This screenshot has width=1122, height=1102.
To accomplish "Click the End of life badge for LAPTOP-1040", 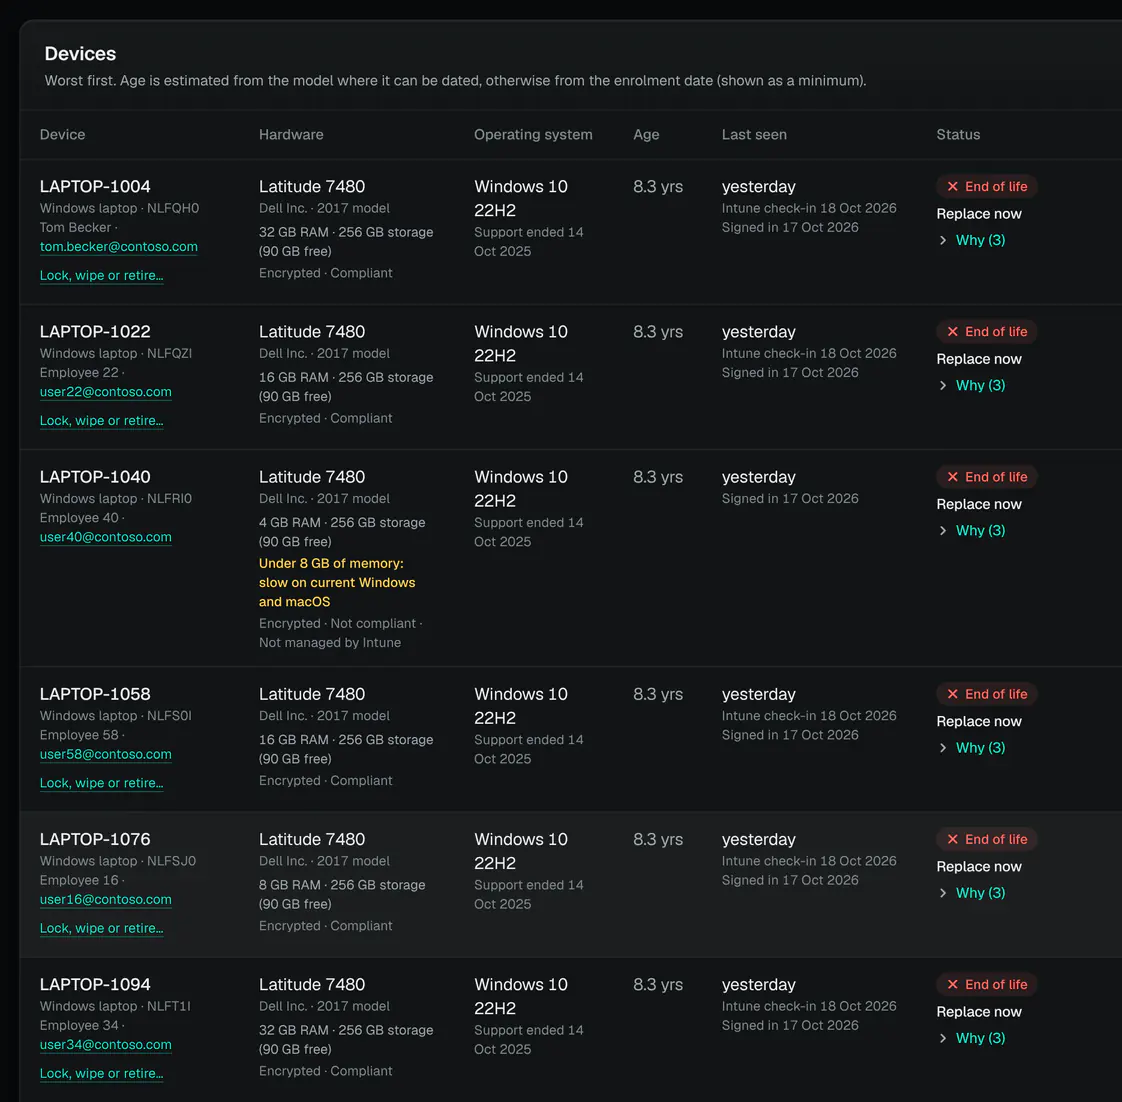I will pyautogui.click(x=987, y=477).
